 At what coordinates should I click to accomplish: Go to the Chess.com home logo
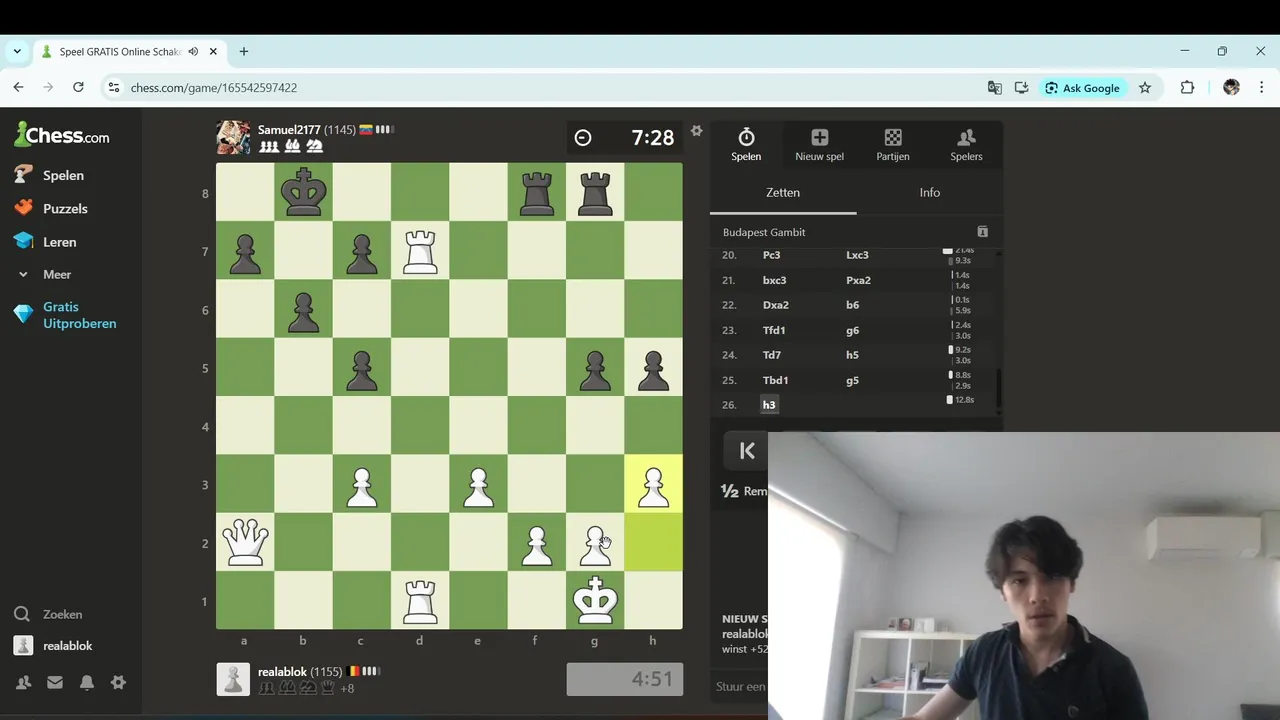(x=62, y=135)
